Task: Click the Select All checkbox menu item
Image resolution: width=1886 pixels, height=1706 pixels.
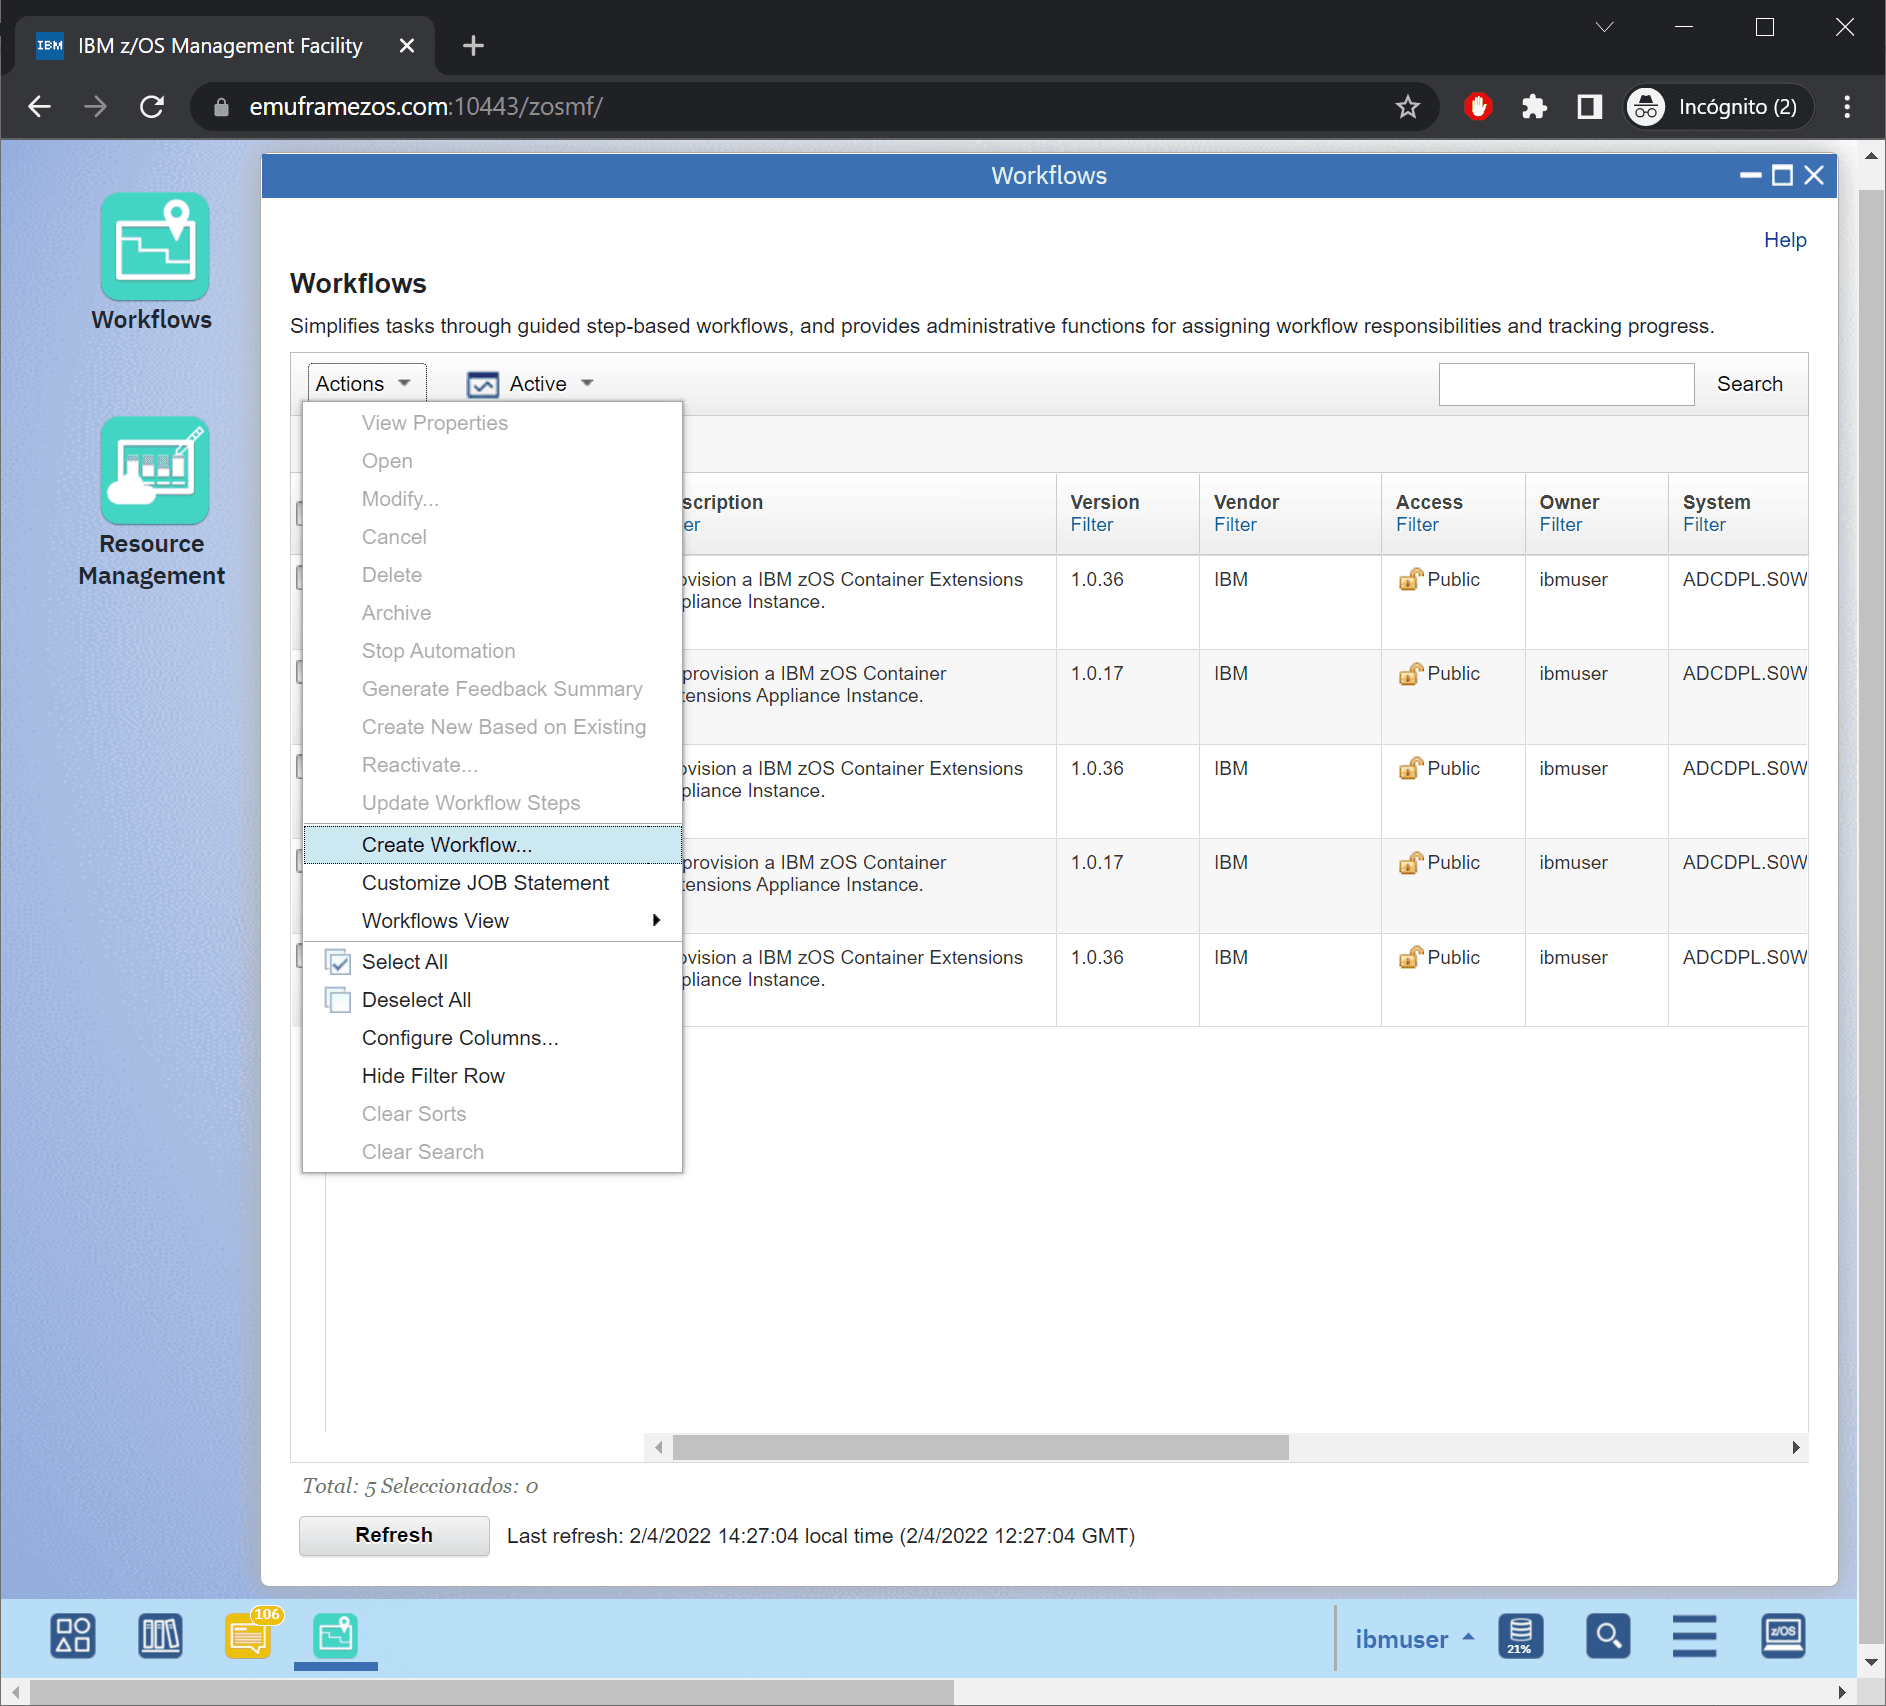Action: tap(404, 962)
